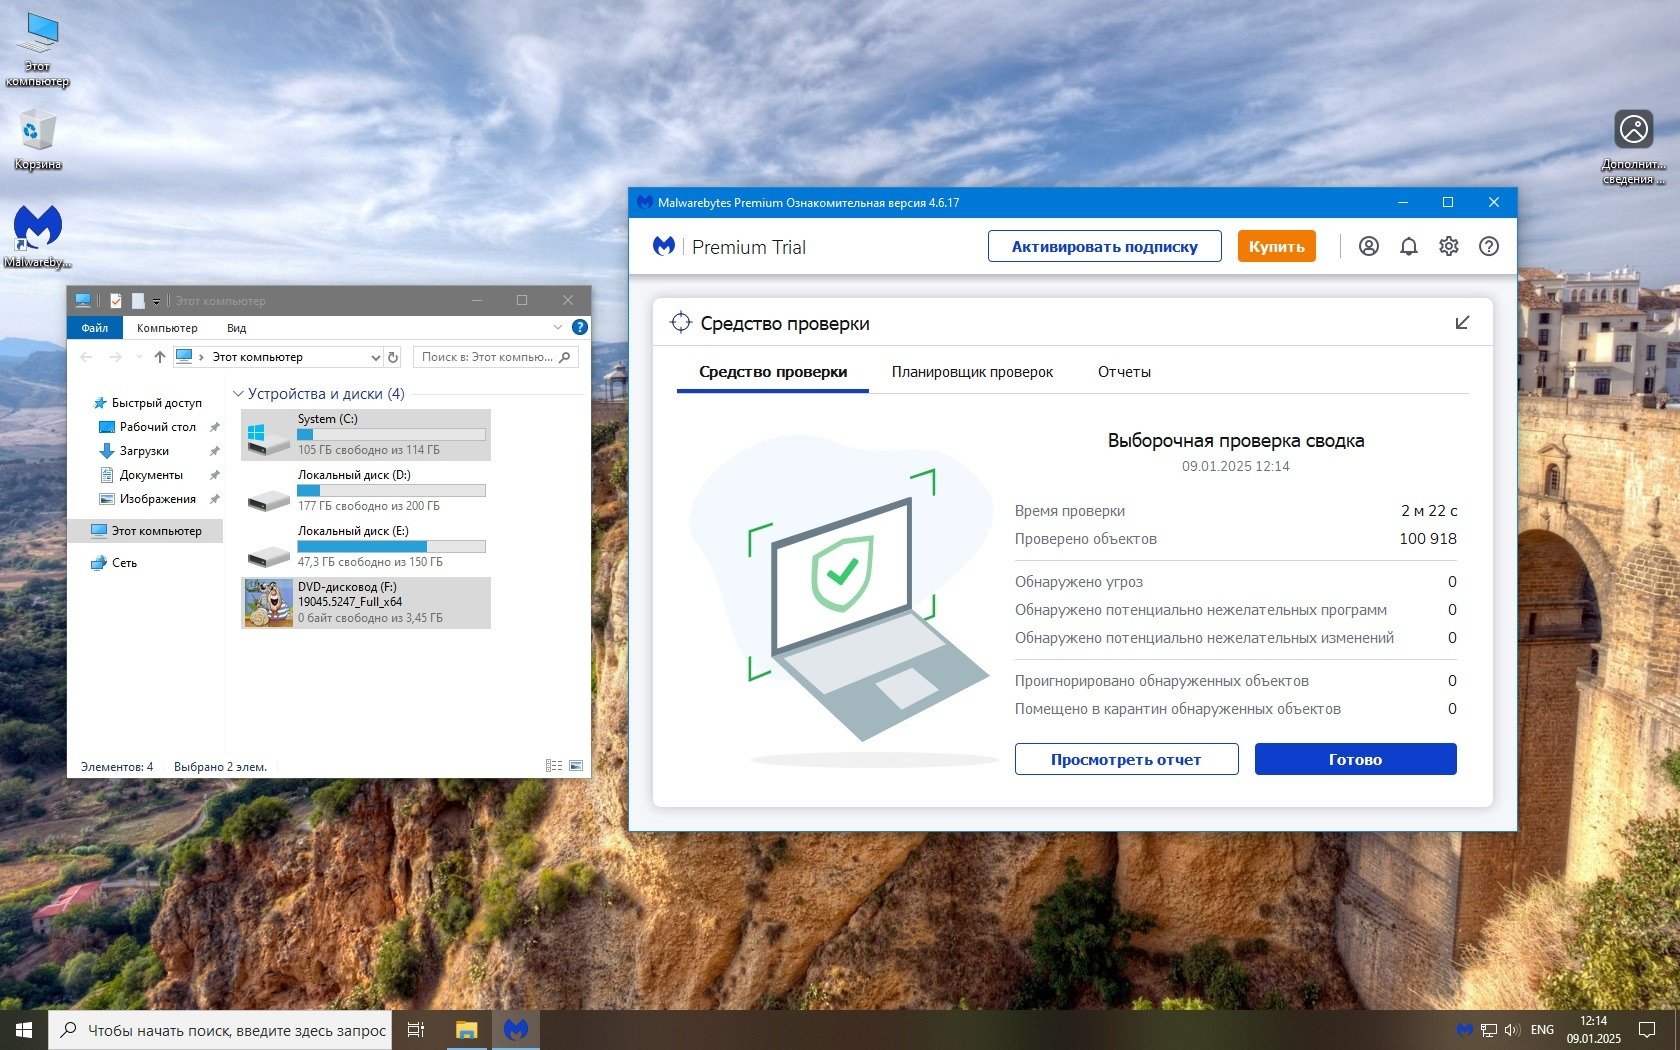1680x1050 pixels.
Task: Select 'Загрузки' in the navigation pane
Action: pos(144,451)
